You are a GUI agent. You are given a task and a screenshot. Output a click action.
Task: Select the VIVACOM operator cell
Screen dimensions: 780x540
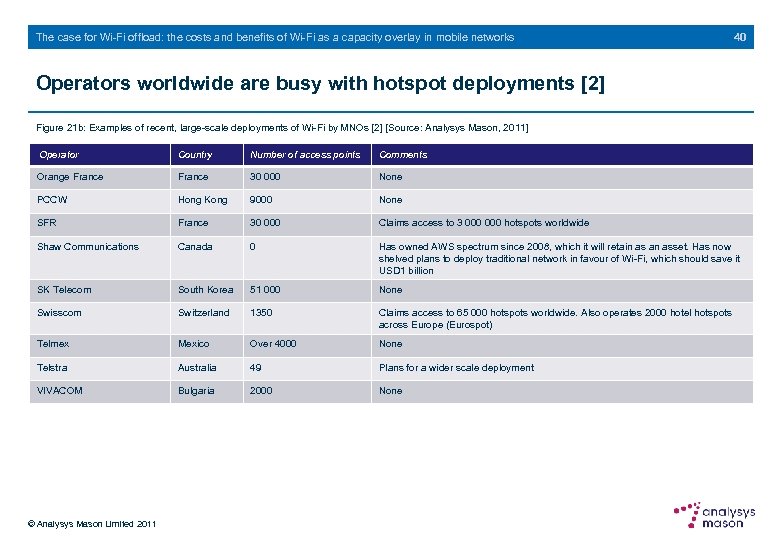coord(100,391)
